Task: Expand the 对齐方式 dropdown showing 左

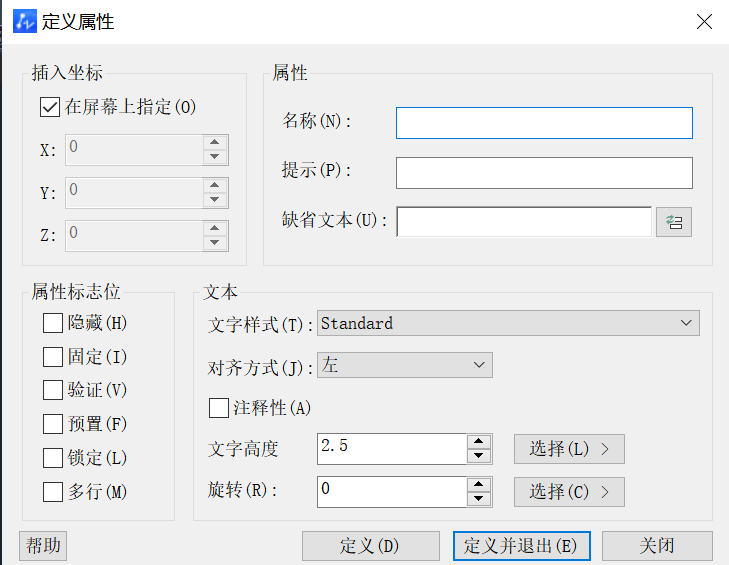Action: pos(404,365)
